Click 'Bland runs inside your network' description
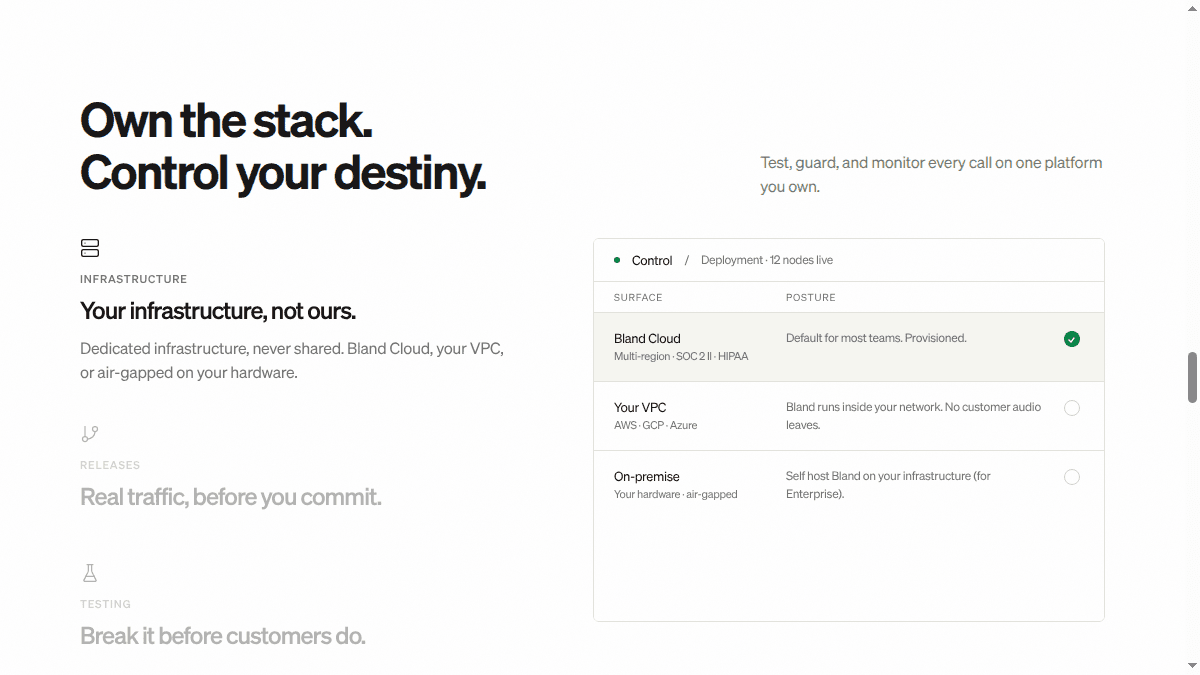 (x=913, y=416)
